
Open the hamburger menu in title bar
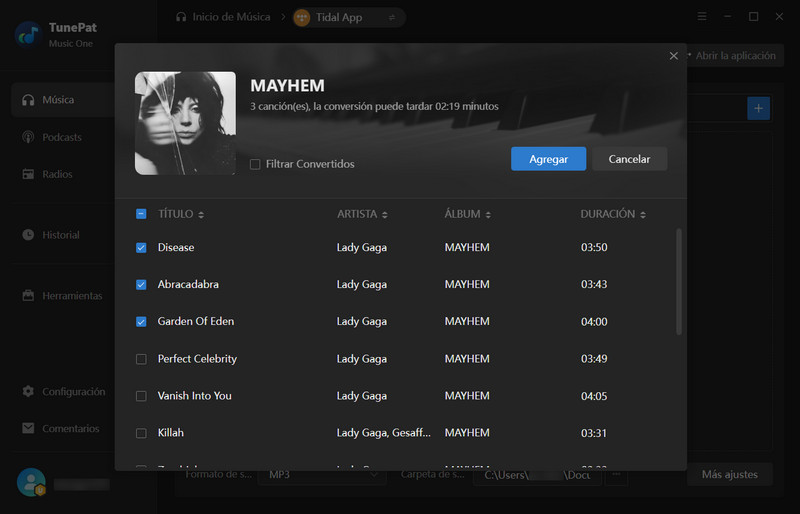click(702, 17)
